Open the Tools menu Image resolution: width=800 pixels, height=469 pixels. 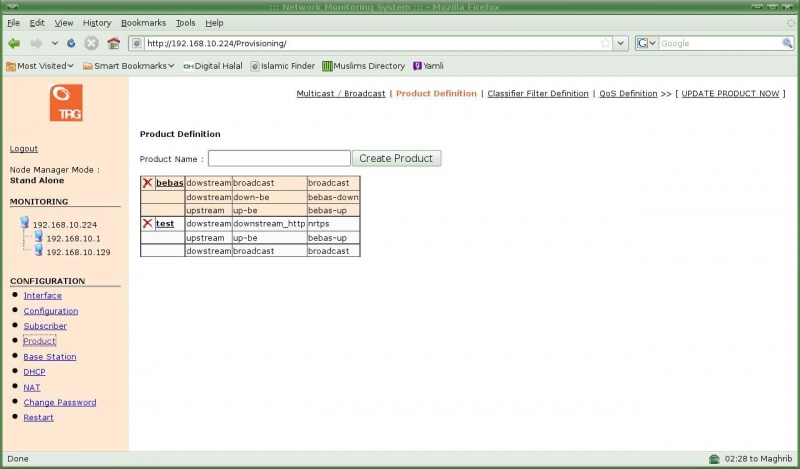[x=185, y=22]
